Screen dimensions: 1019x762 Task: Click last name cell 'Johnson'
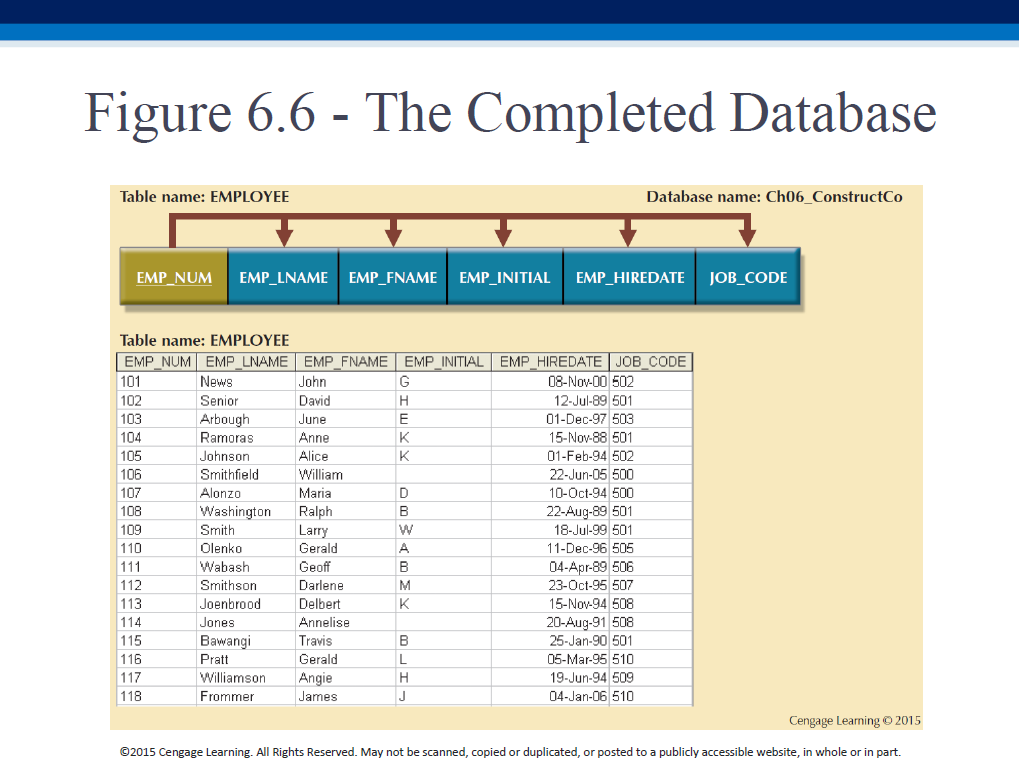tap(246, 455)
